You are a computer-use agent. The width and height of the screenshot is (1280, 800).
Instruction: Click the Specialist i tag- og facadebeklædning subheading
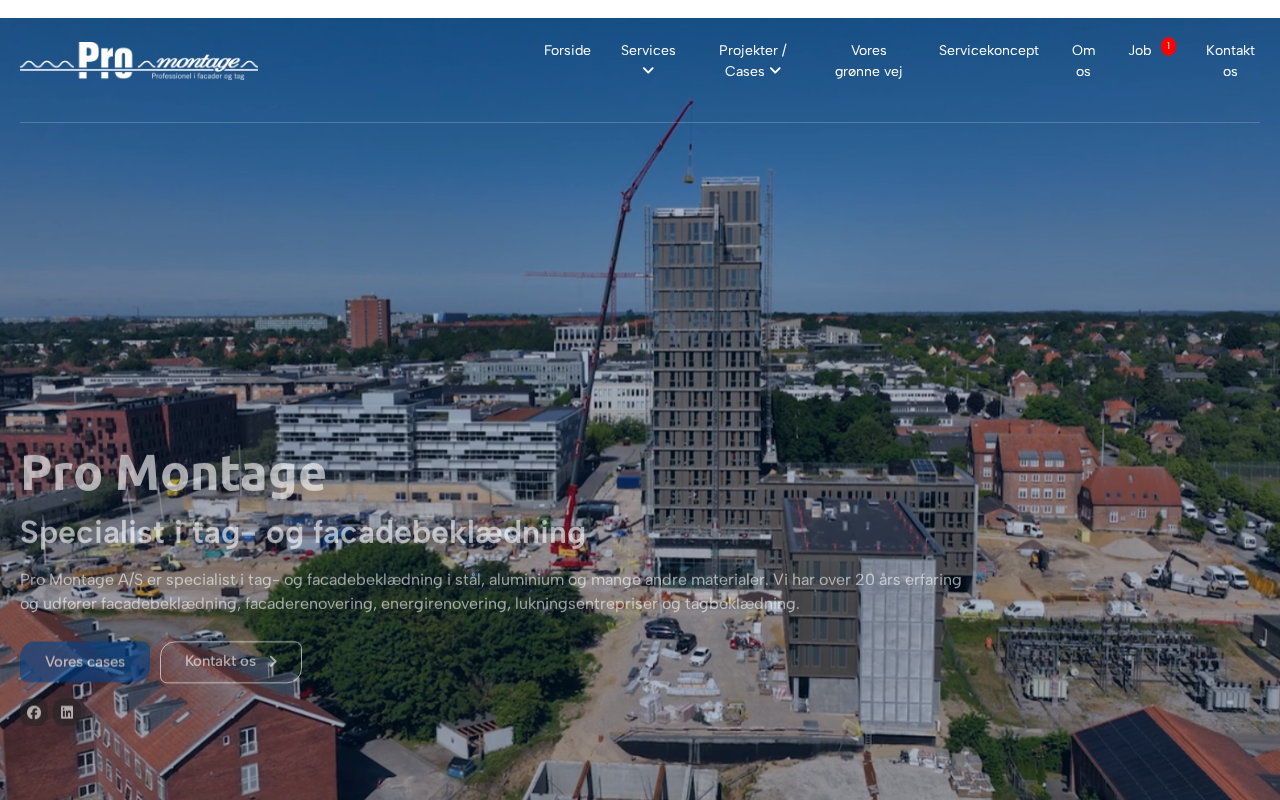(303, 533)
